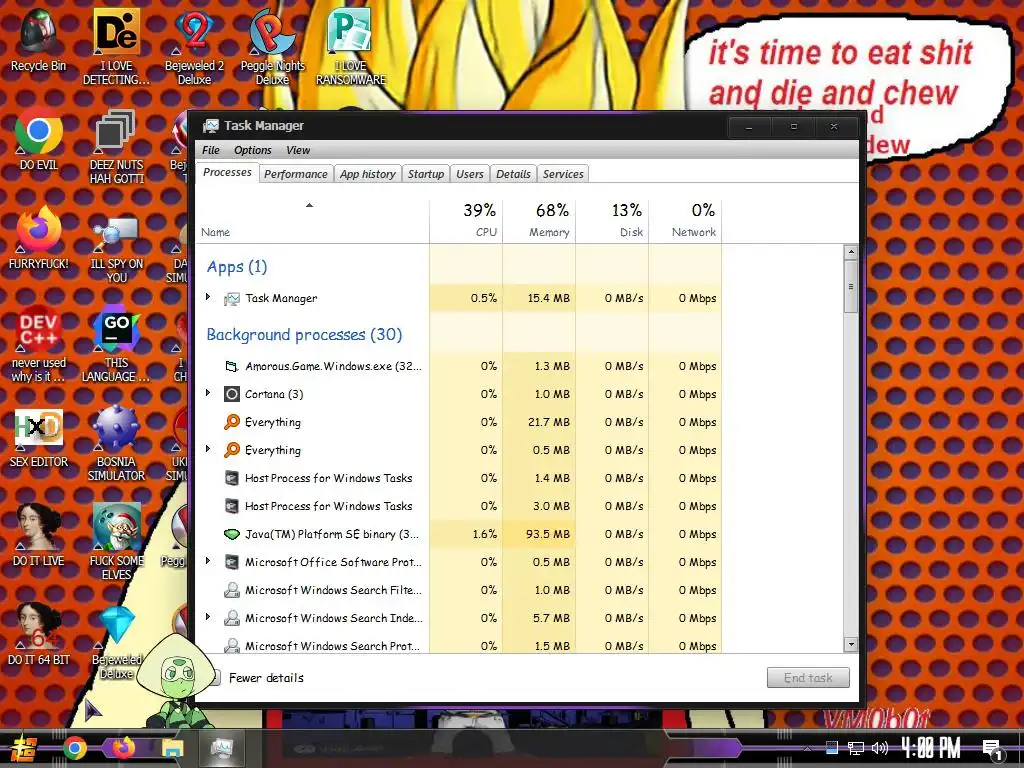This screenshot has width=1024, height=768.
Task: Select the first Everything process row
Action: pos(458,422)
